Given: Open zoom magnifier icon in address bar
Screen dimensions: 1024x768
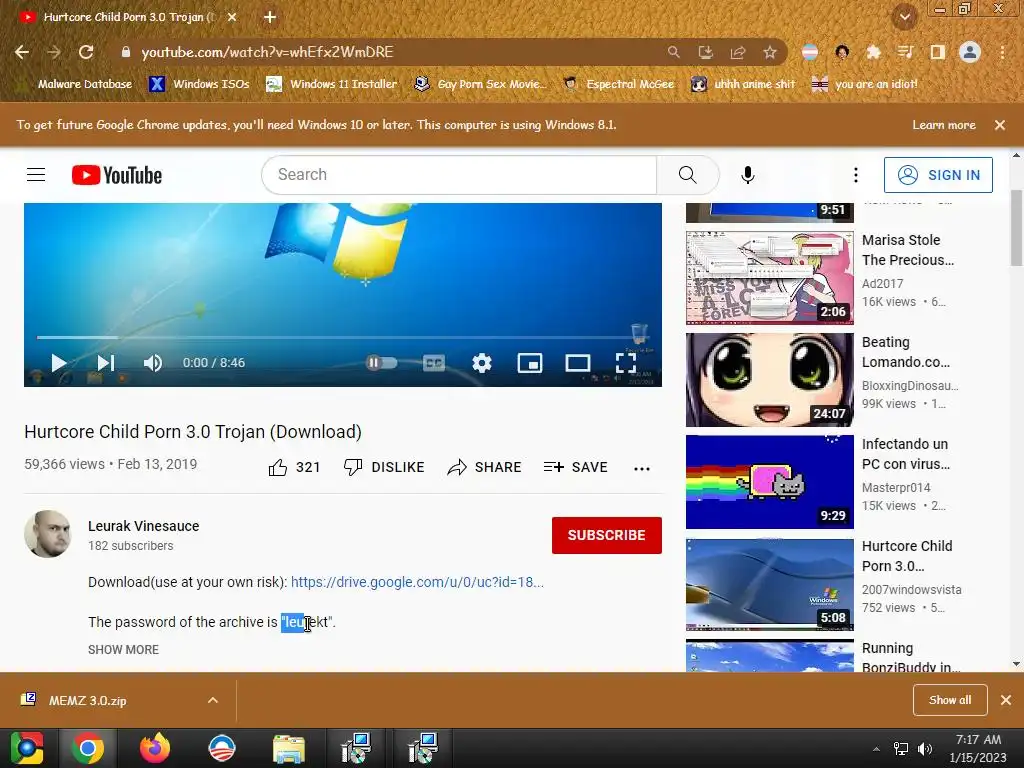Looking at the screenshot, I should 673,52.
